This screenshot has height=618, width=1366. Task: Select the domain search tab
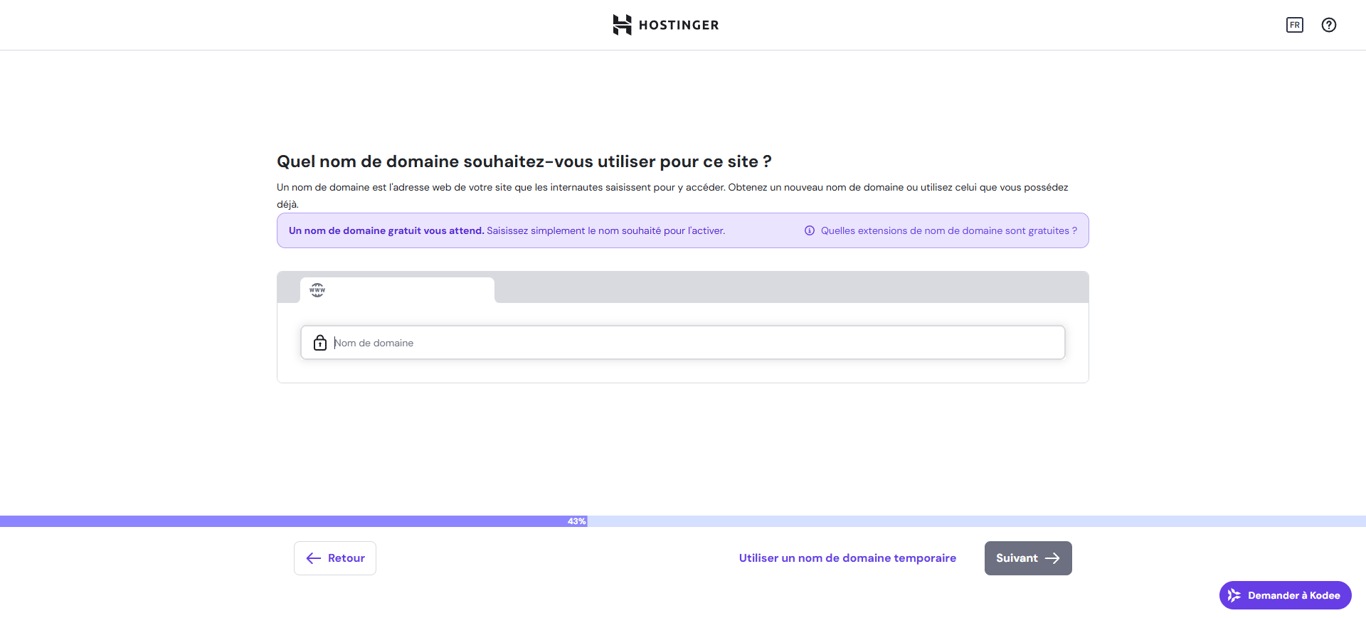(x=397, y=289)
